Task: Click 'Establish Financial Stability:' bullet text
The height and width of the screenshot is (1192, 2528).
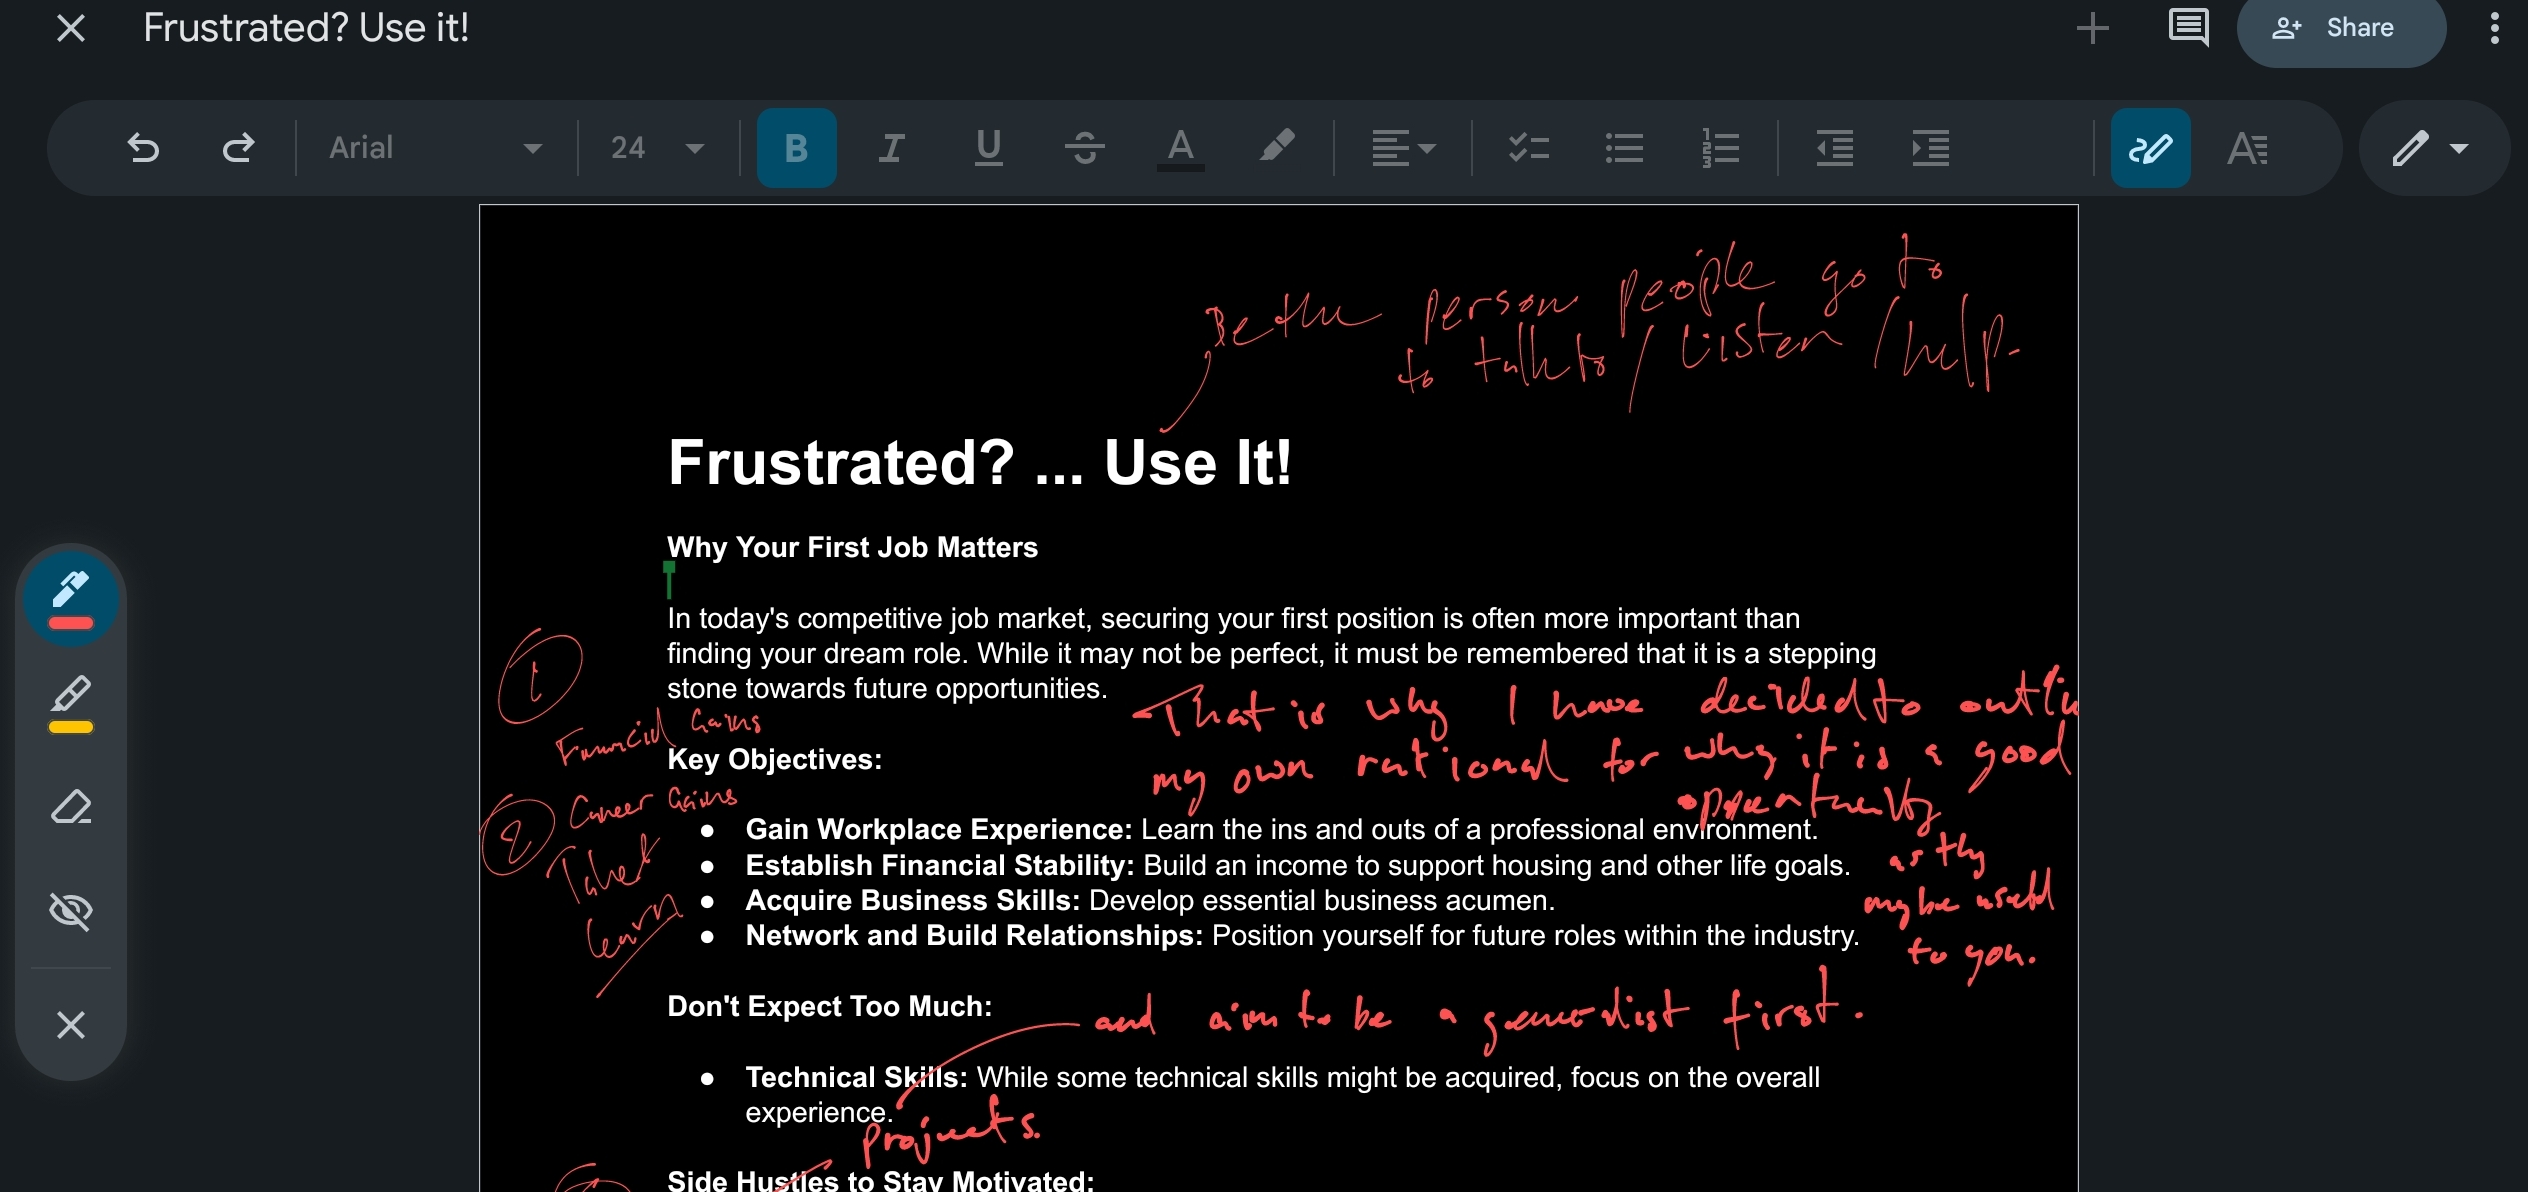Action: (940, 865)
